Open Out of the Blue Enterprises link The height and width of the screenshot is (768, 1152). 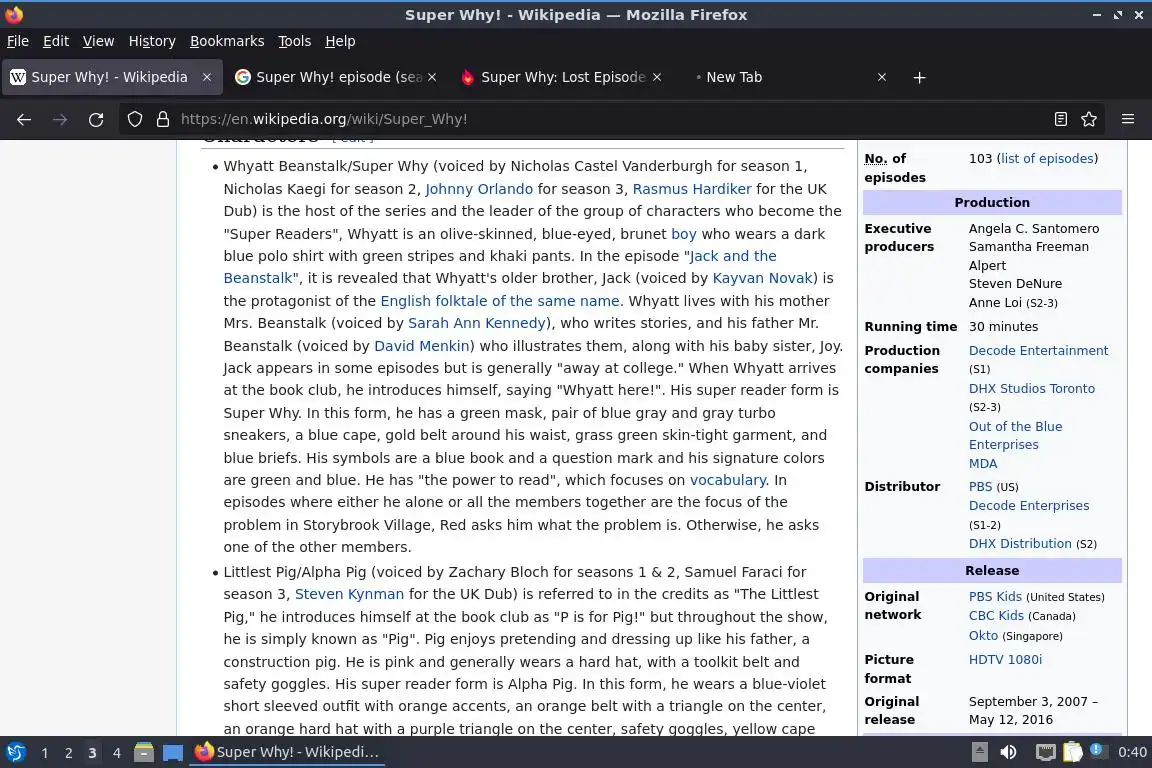click(1015, 435)
